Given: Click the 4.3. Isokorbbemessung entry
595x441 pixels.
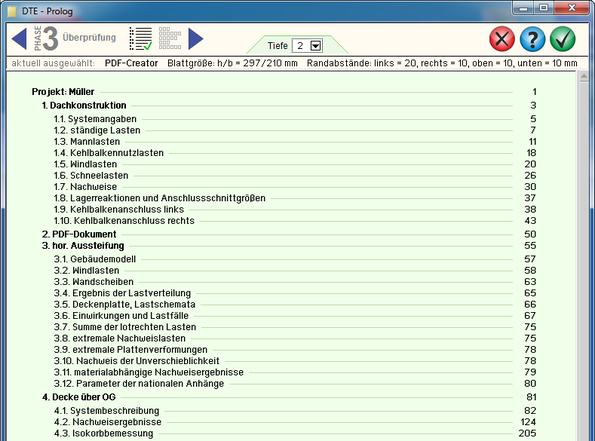Looking at the screenshot, I should pyautogui.click(x=104, y=433).
